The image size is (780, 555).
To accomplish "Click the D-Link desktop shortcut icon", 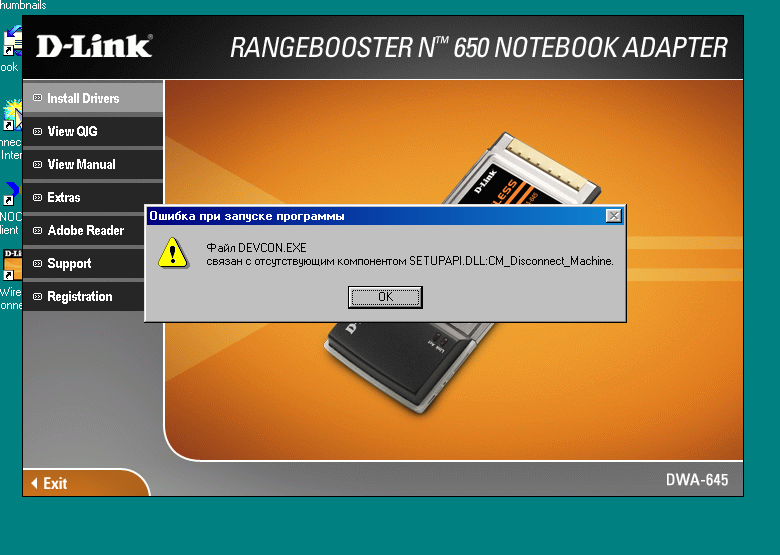I will 12,265.
